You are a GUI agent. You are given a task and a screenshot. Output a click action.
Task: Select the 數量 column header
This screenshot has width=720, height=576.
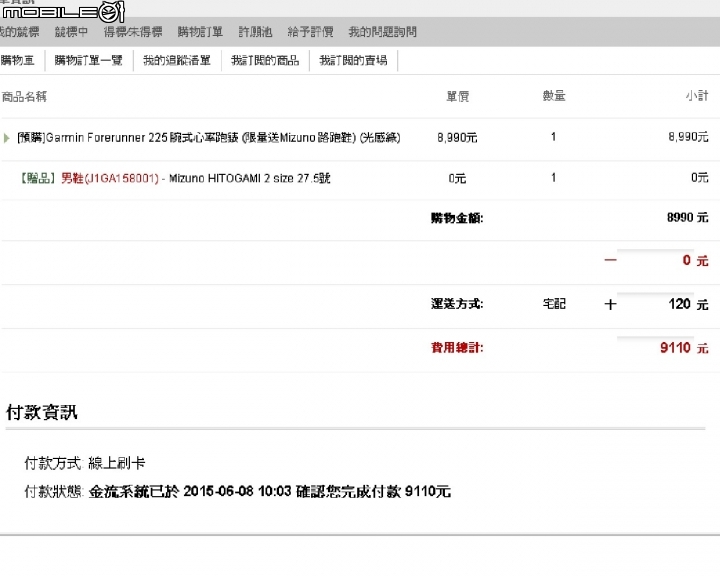point(554,96)
